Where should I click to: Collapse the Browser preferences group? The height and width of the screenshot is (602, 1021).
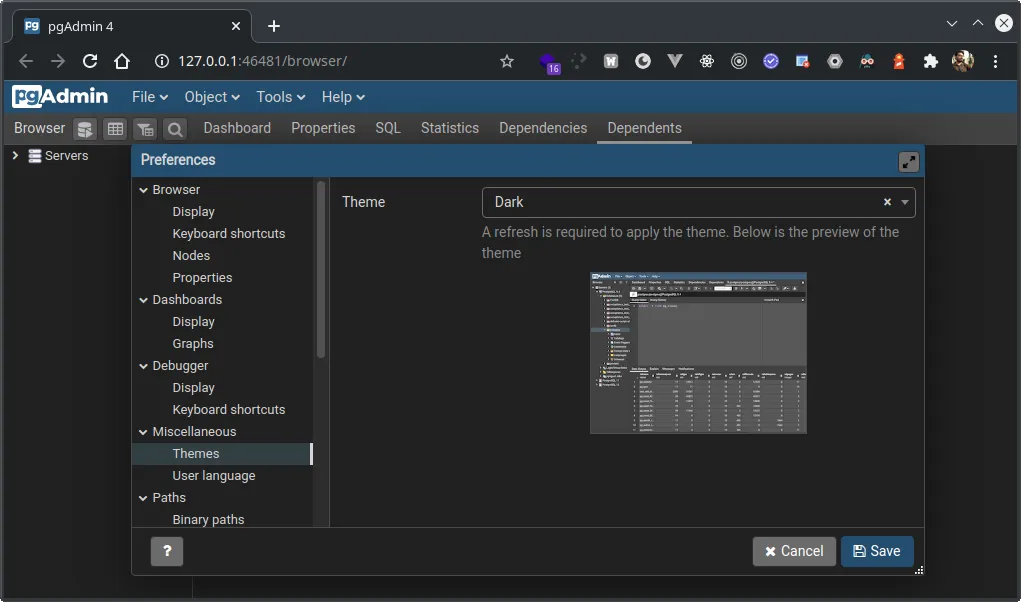pos(143,190)
